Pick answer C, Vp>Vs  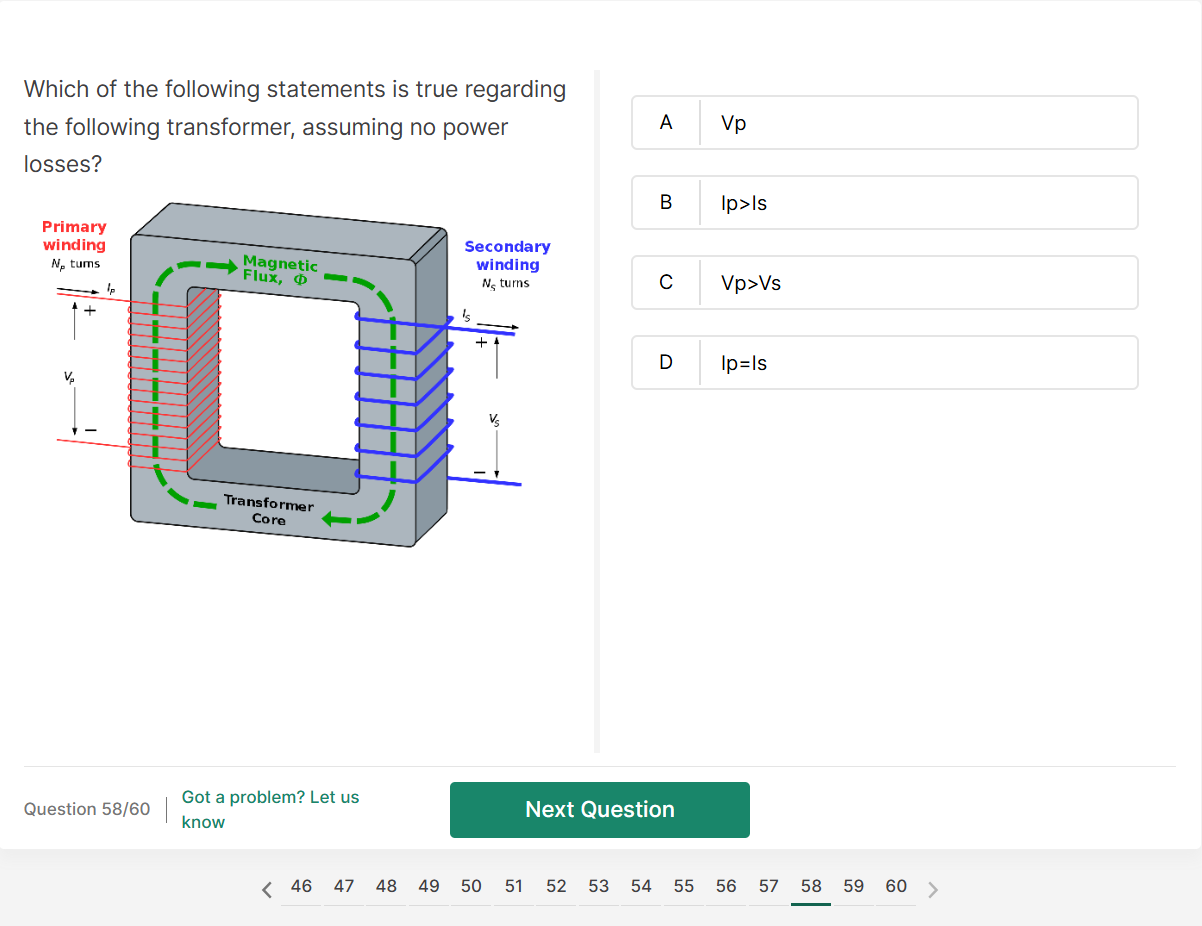pos(884,283)
